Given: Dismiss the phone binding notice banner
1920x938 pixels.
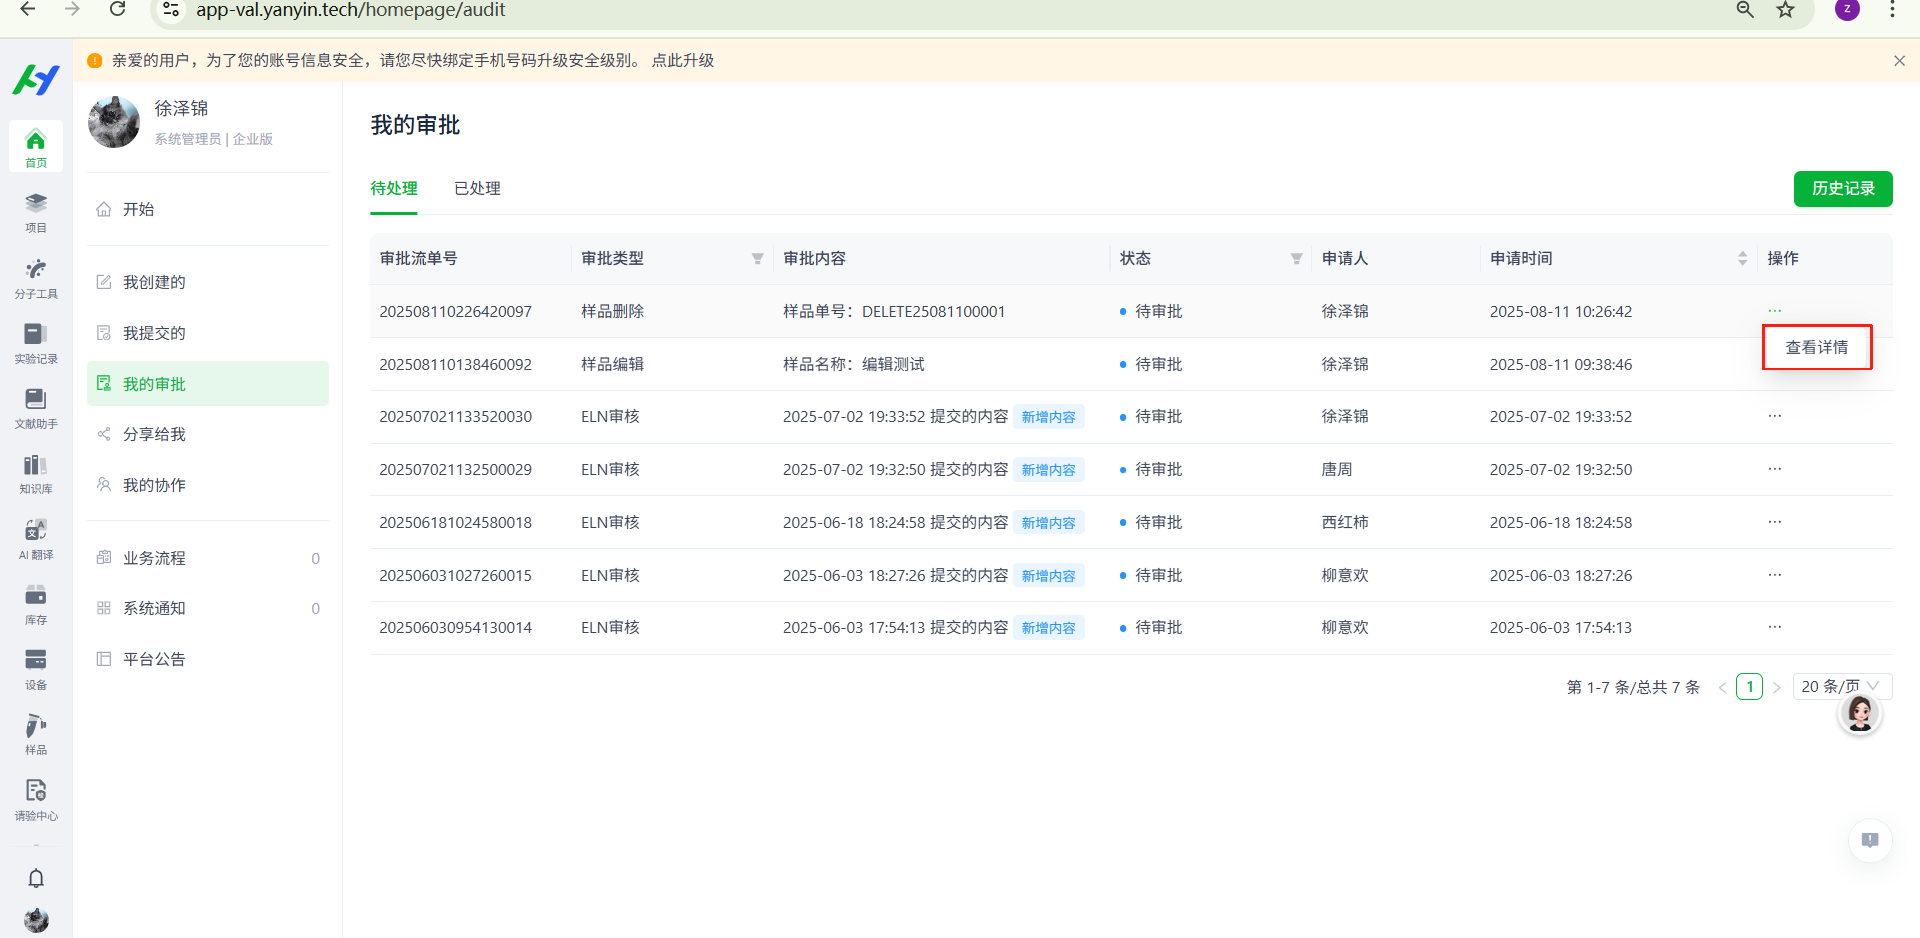Looking at the screenshot, I should (1899, 60).
